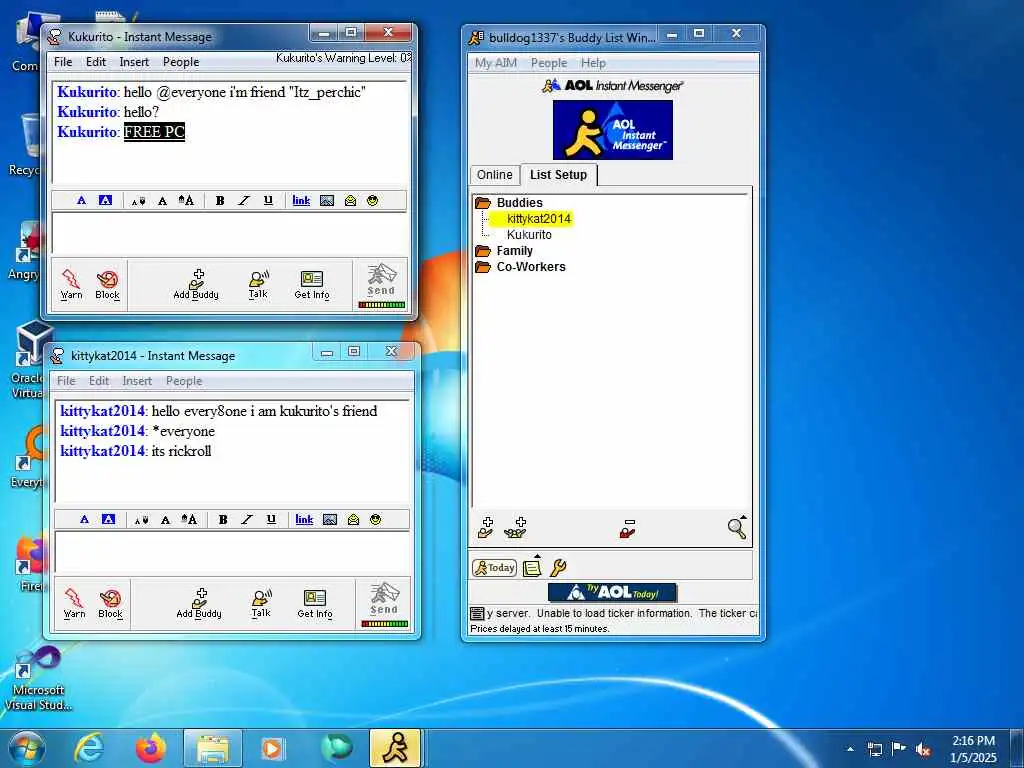Show hidden system tray icons arrow
This screenshot has width=1024, height=768.
850,749
